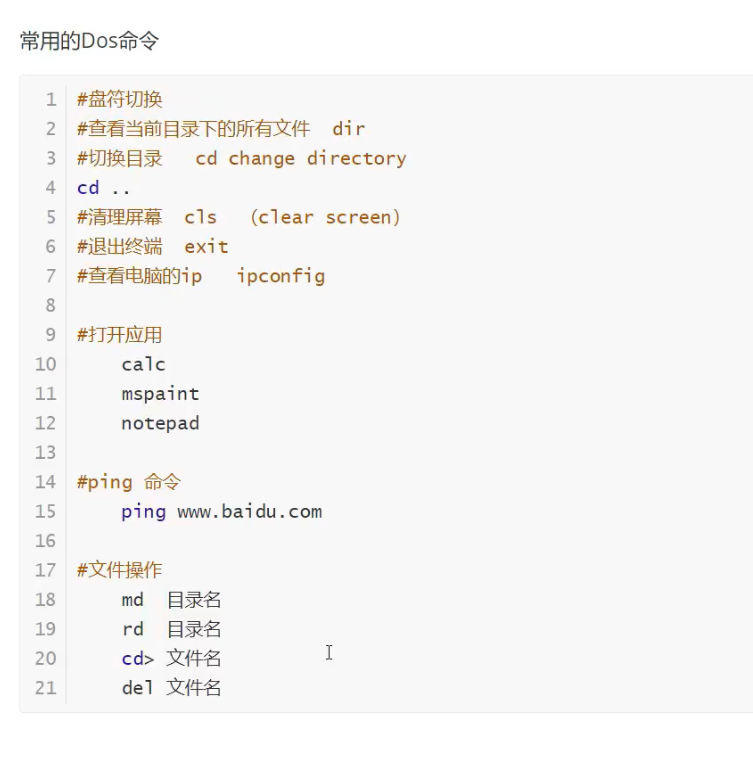Click the comment #打开应用
The image size is (753, 765).
(x=119, y=335)
